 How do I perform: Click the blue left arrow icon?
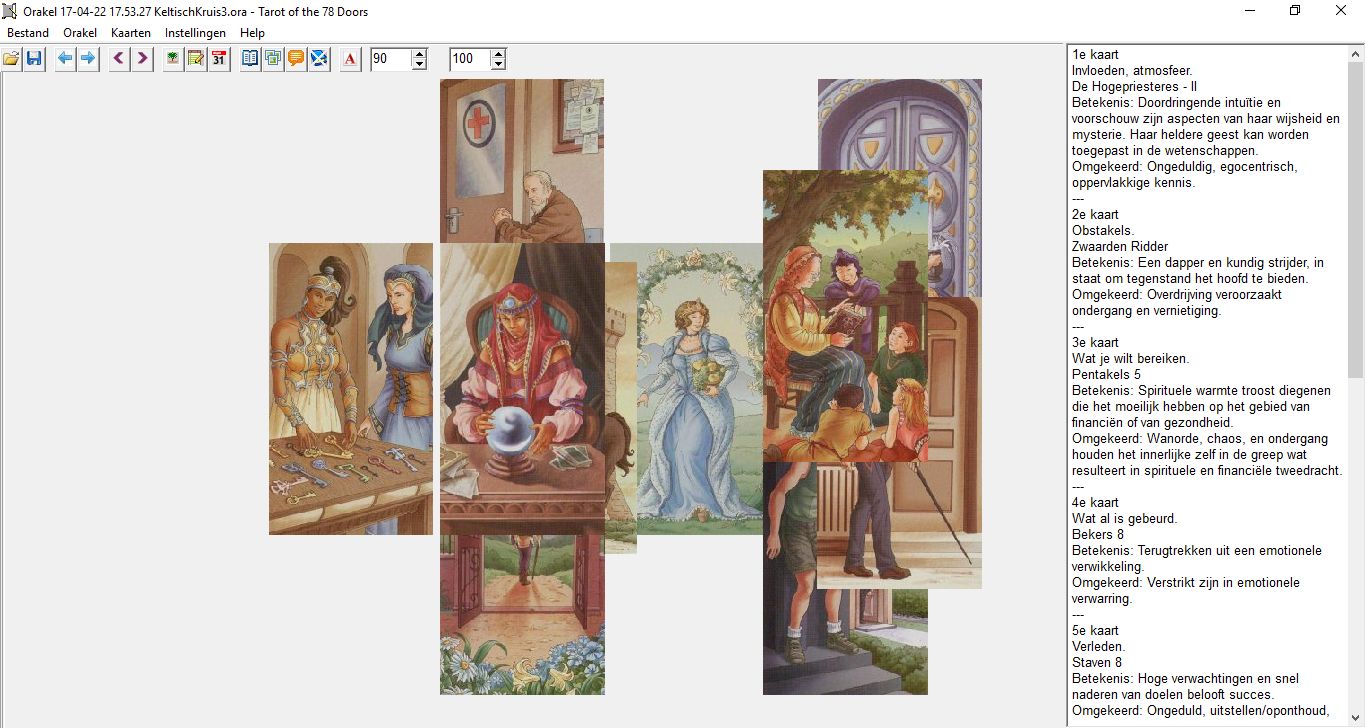click(65, 59)
